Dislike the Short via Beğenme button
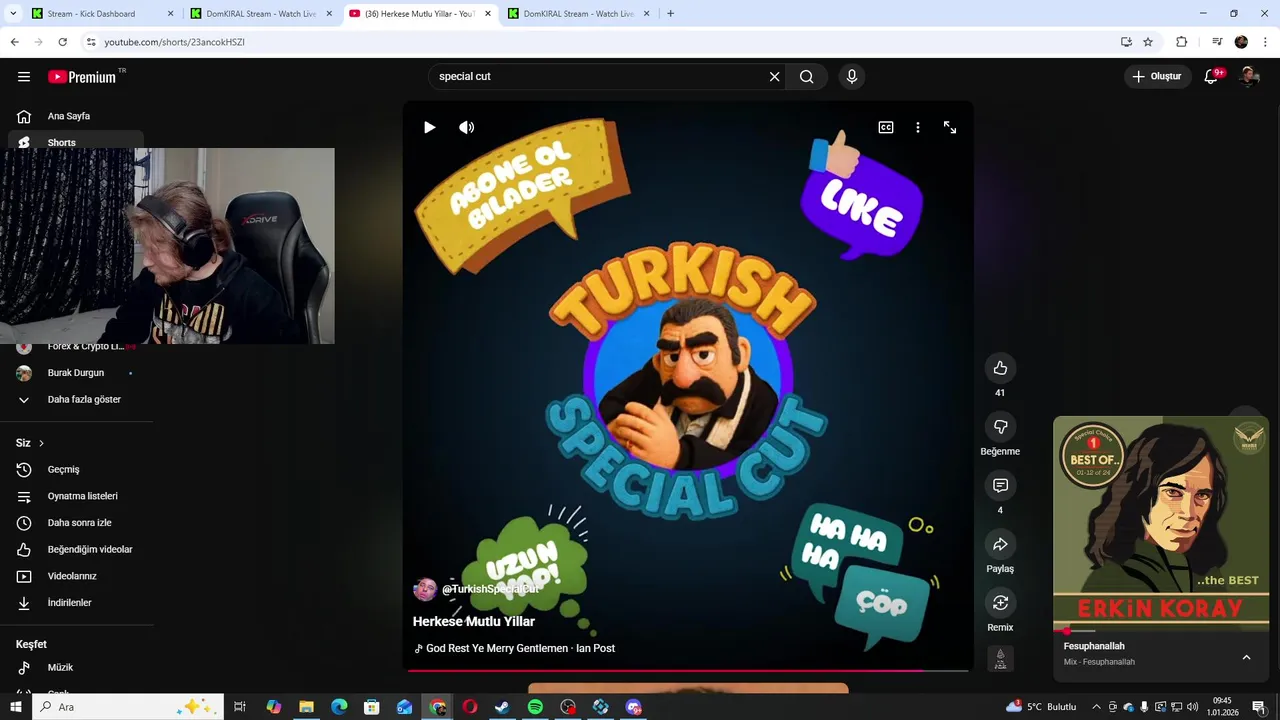This screenshot has height=720, width=1280. pyautogui.click(x=1000, y=427)
